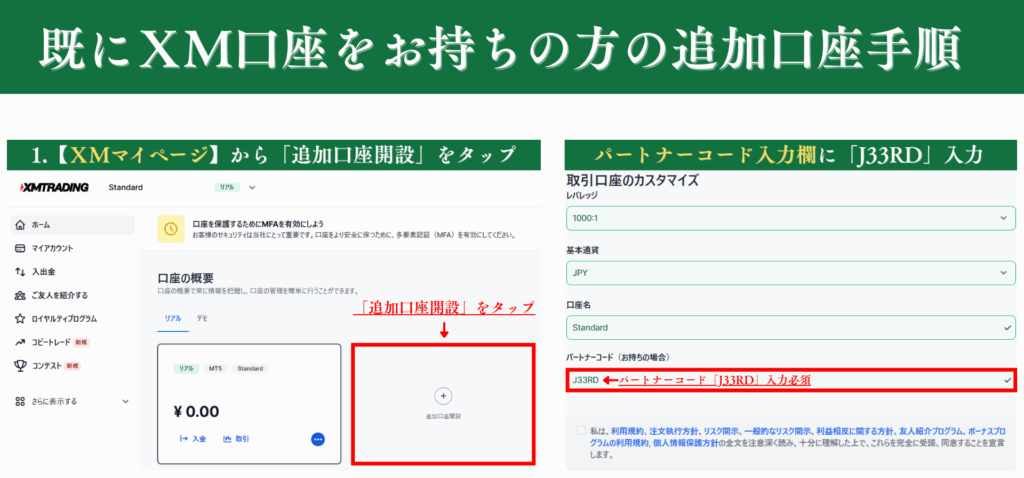1024x478 pixels.
Task: Open the レバレッジ 1000:1 dropdown
Action: 790,218
